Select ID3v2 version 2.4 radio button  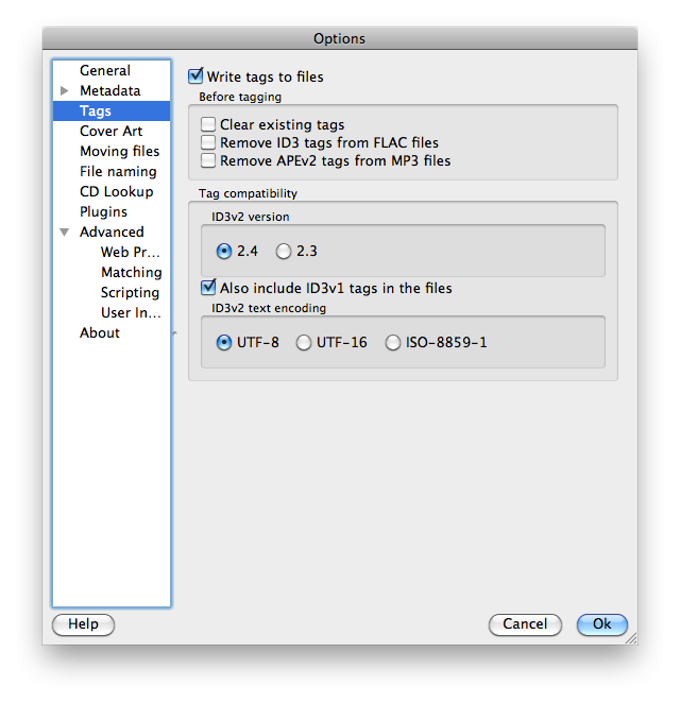pyautogui.click(x=224, y=251)
